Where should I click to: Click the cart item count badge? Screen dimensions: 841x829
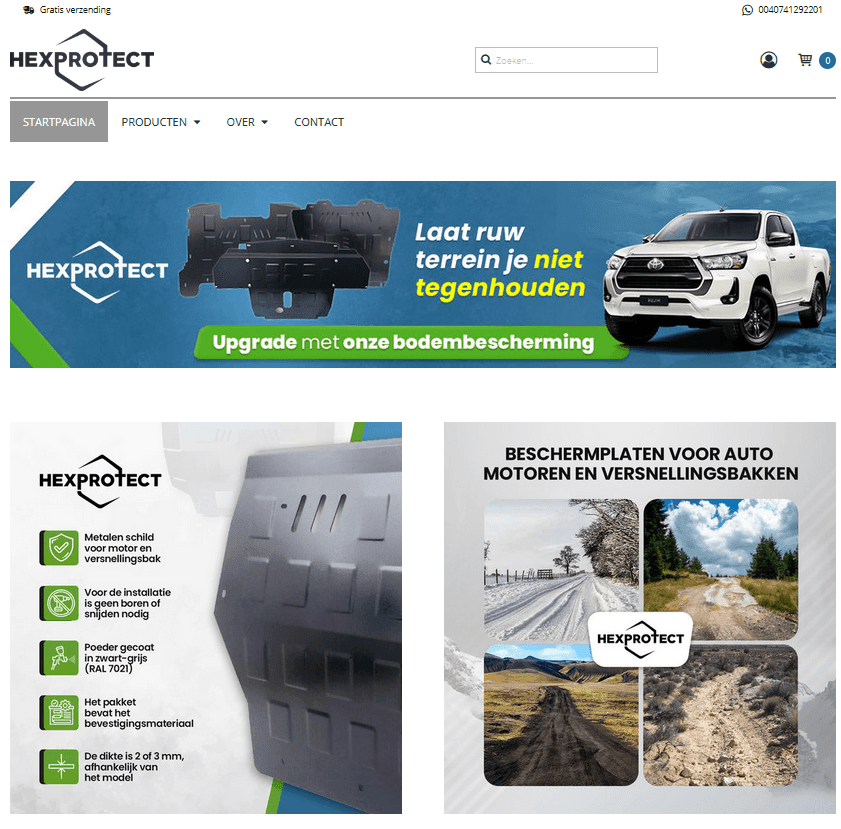[827, 61]
